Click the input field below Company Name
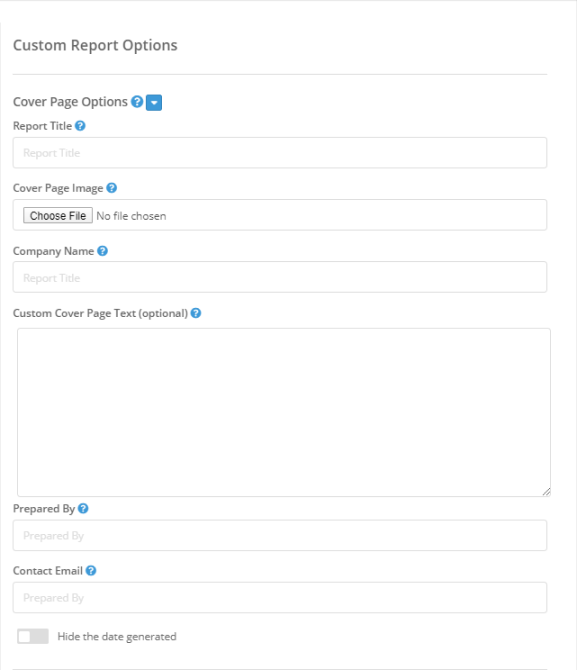 pyautogui.click(x=280, y=277)
